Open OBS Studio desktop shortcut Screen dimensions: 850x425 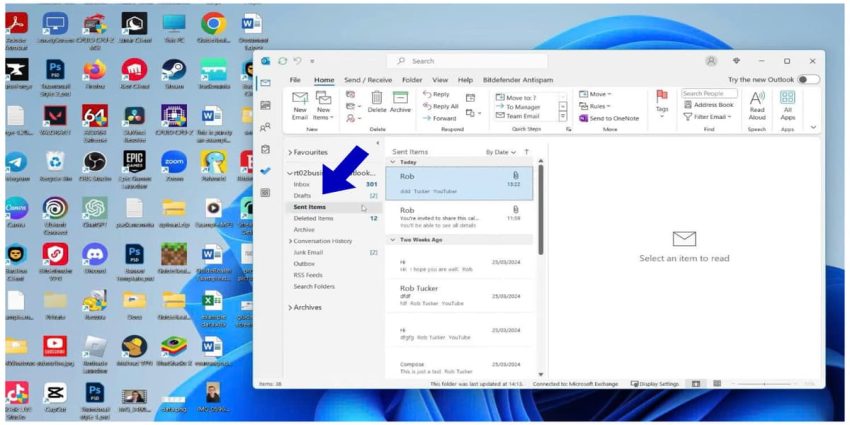(x=94, y=165)
